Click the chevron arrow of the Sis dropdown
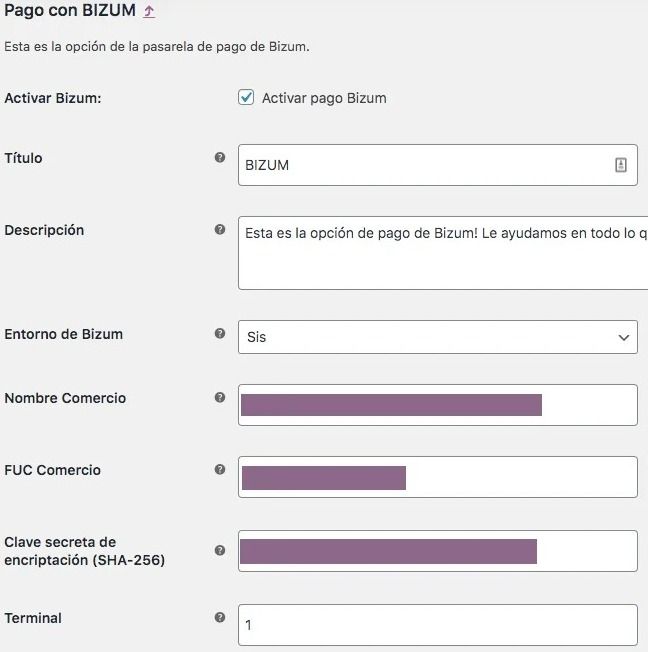The width and height of the screenshot is (648, 652). click(623, 337)
